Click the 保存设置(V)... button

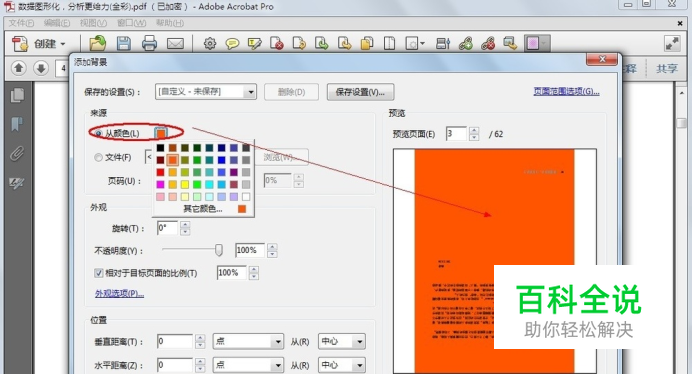(x=360, y=92)
